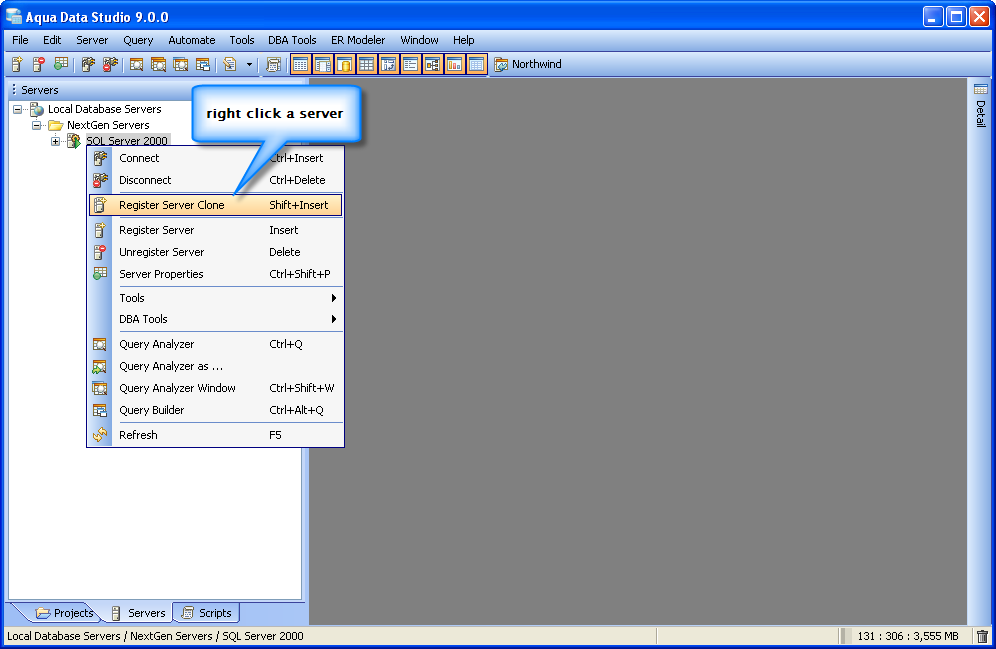Collapse the NextGen Servers folder node
Viewport: 996px width, 649px height.
tap(36, 125)
